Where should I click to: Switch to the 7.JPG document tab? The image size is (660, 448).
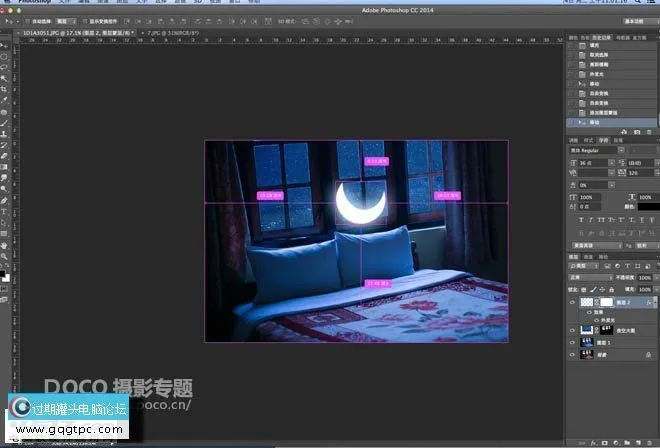[164, 32]
